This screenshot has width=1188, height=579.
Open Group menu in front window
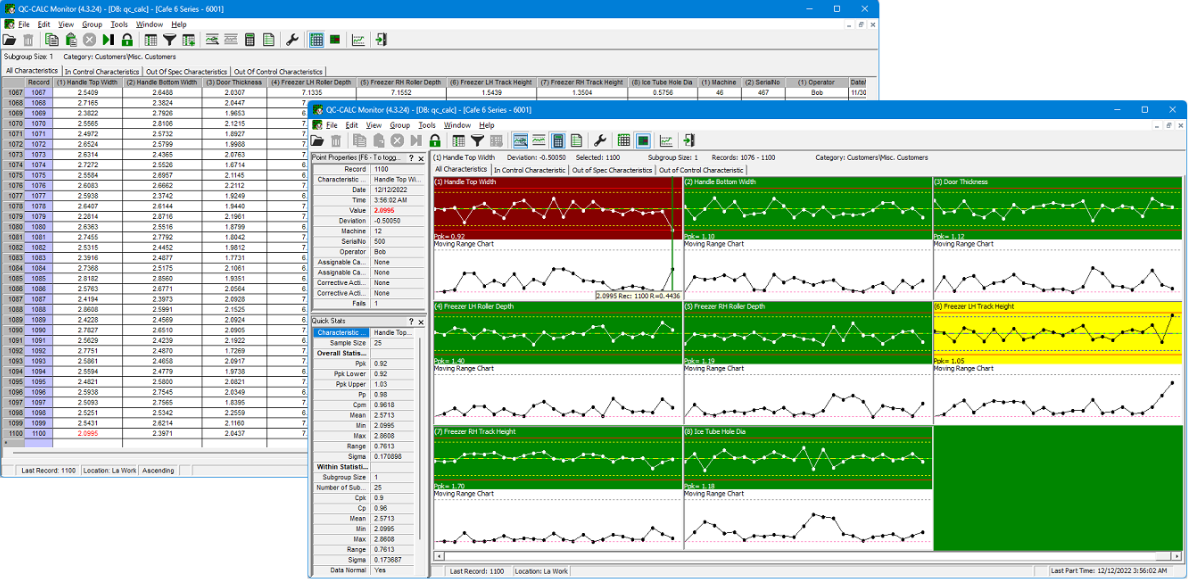(399, 125)
